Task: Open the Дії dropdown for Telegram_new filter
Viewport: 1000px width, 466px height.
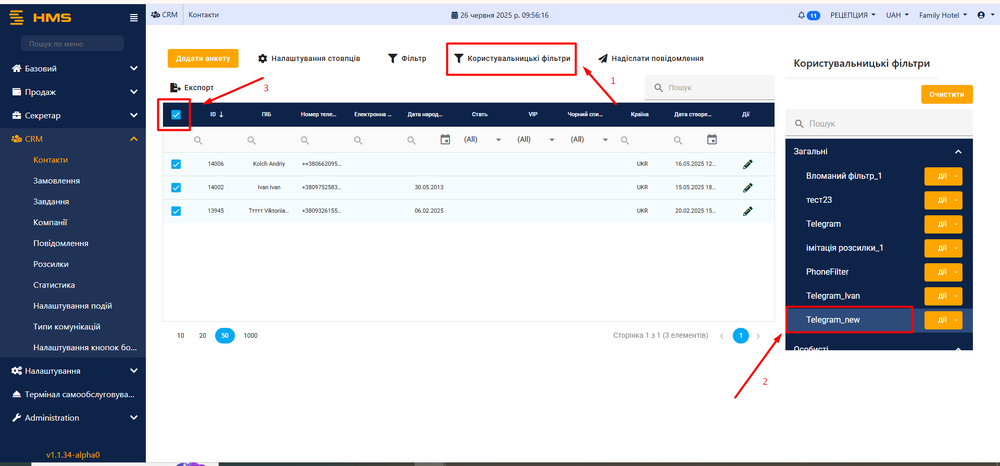Action: [x=956, y=319]
